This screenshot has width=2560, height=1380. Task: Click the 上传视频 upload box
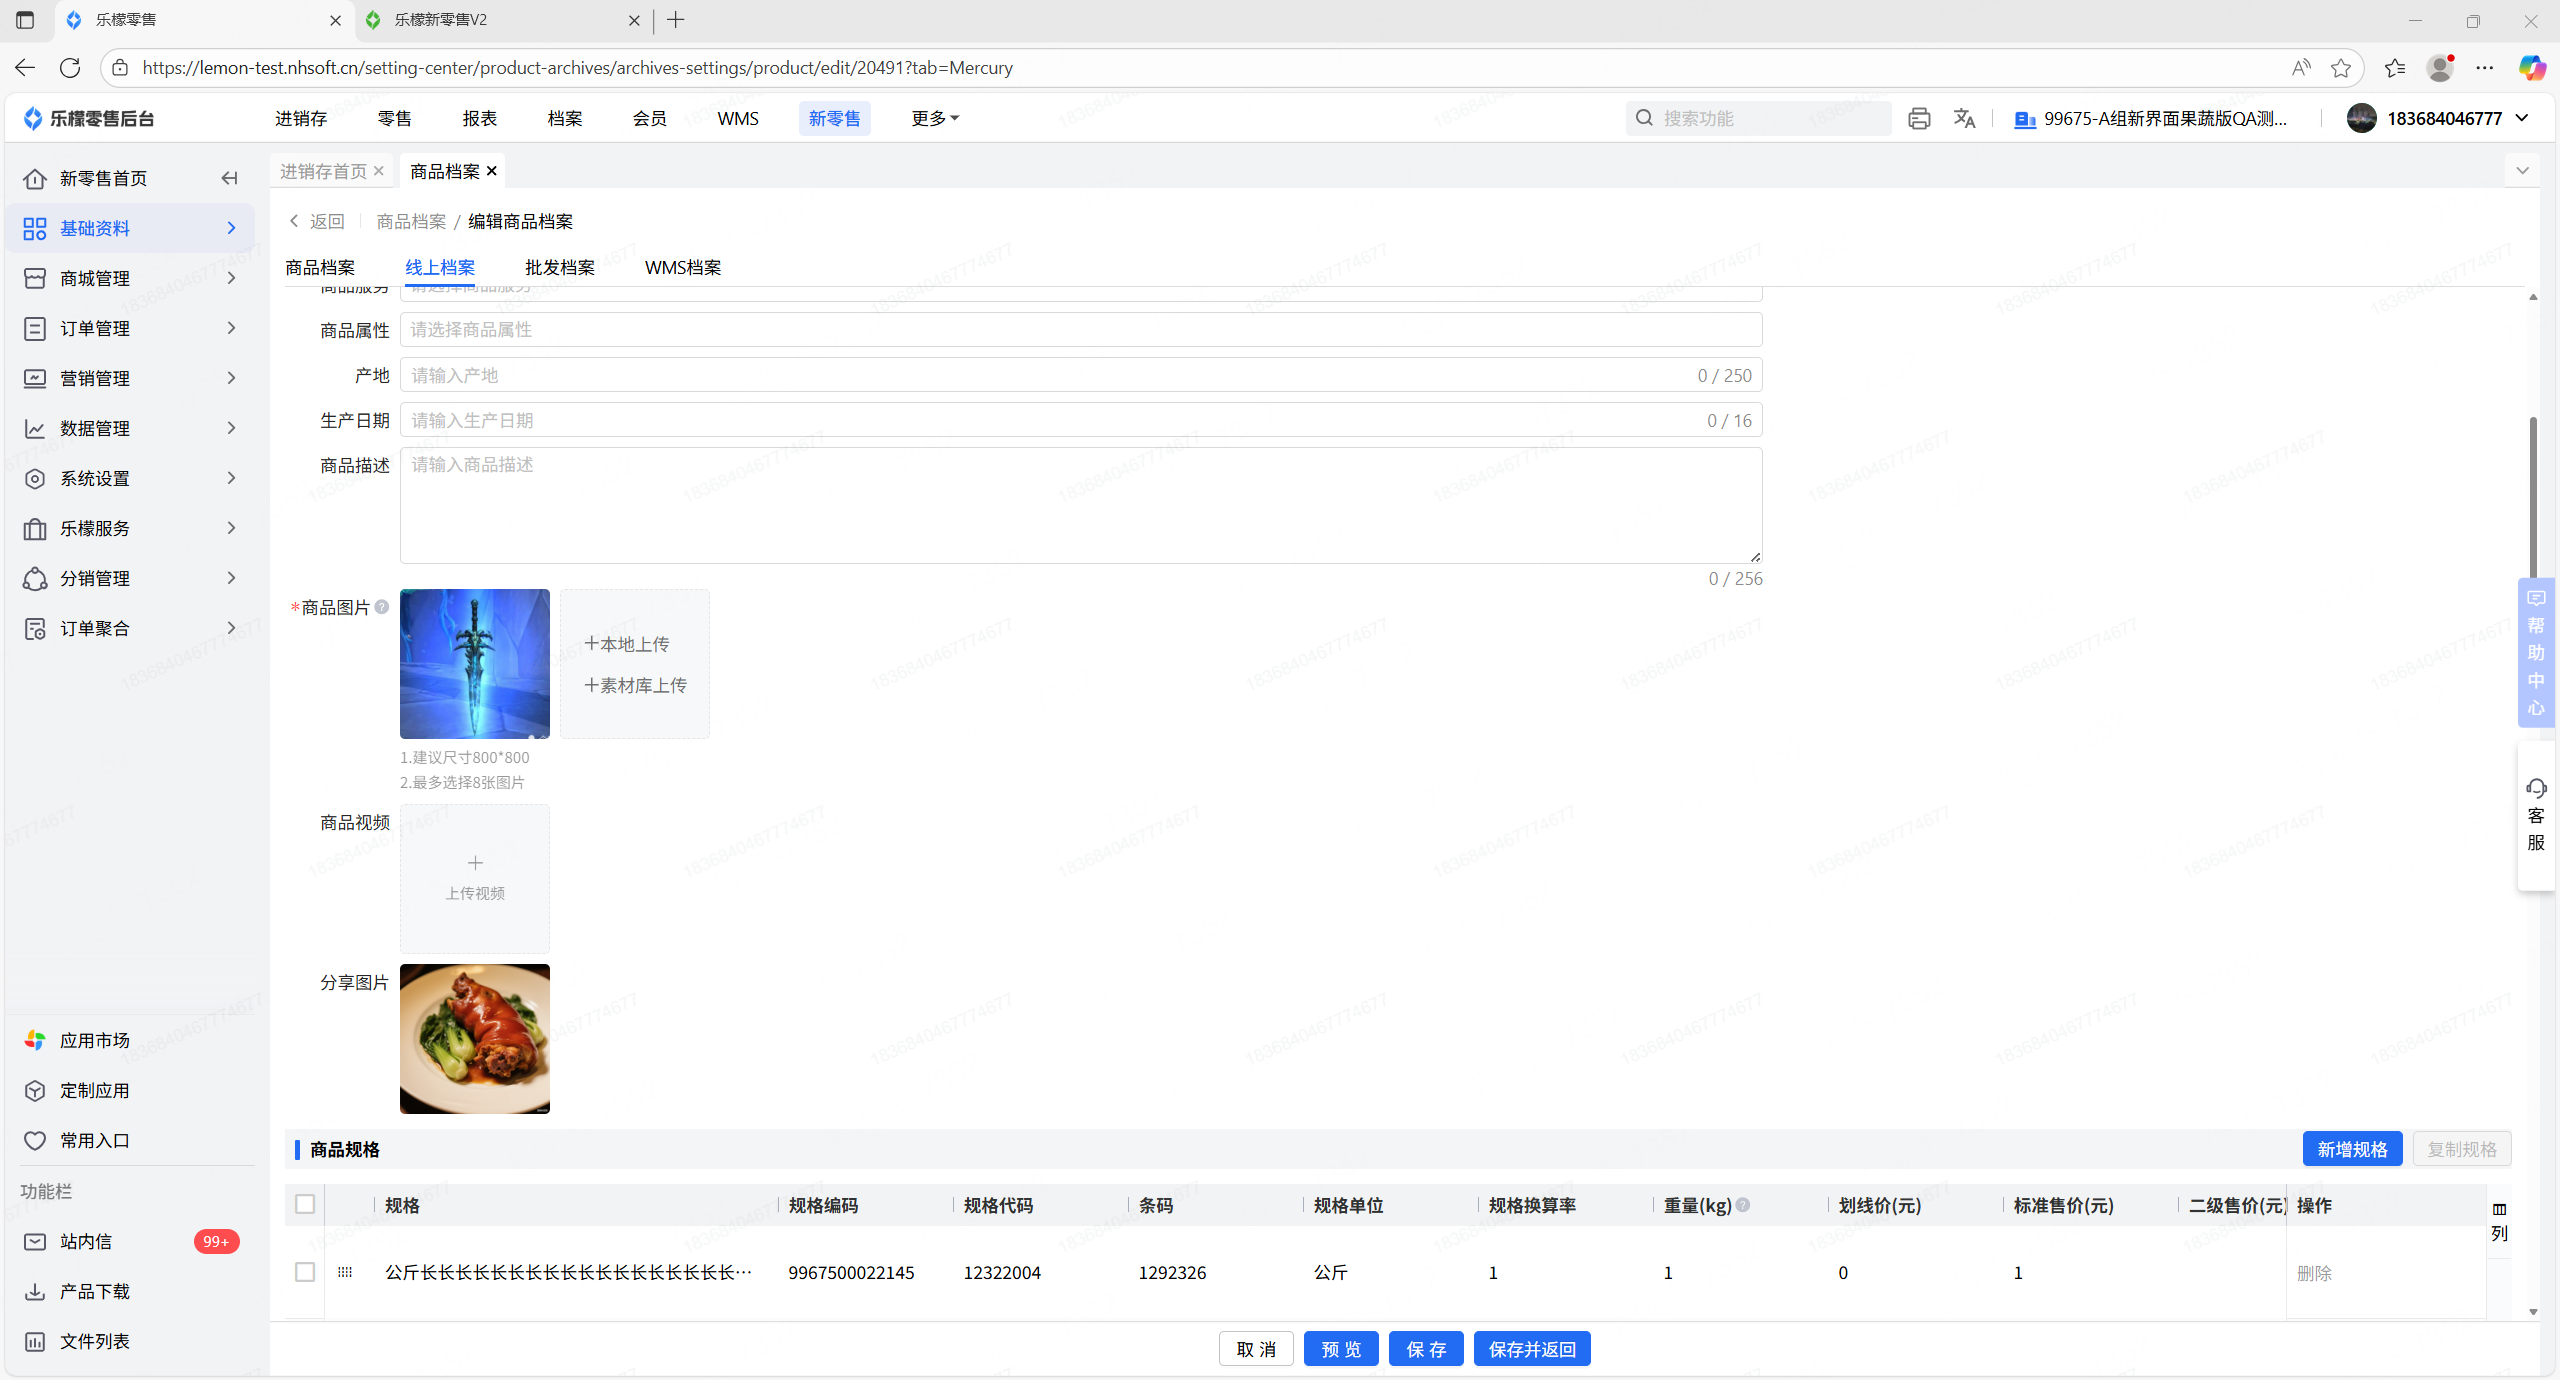coord(475,877)
